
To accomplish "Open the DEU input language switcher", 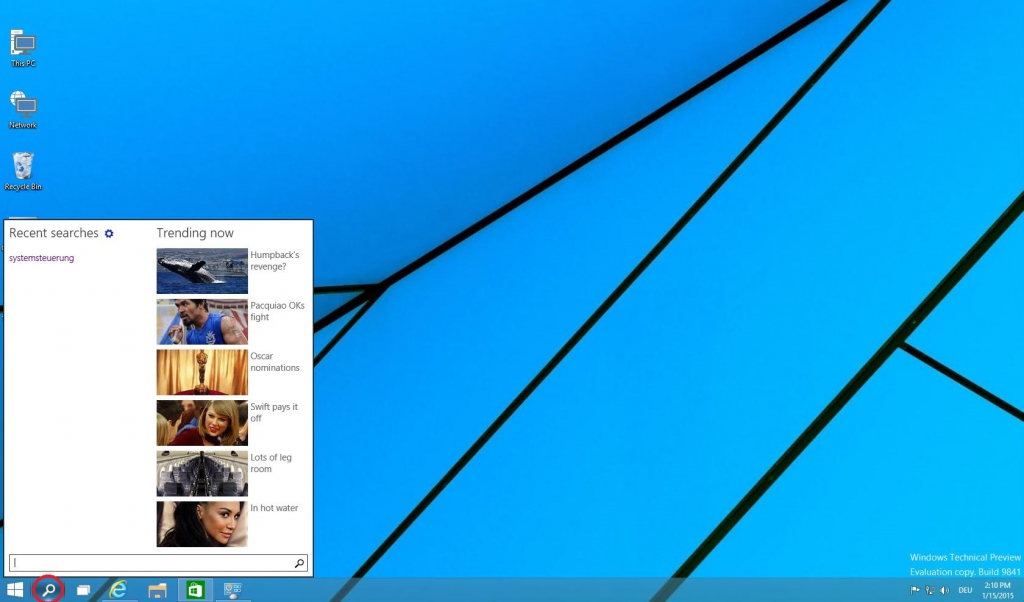I will (x=965, y=590).
